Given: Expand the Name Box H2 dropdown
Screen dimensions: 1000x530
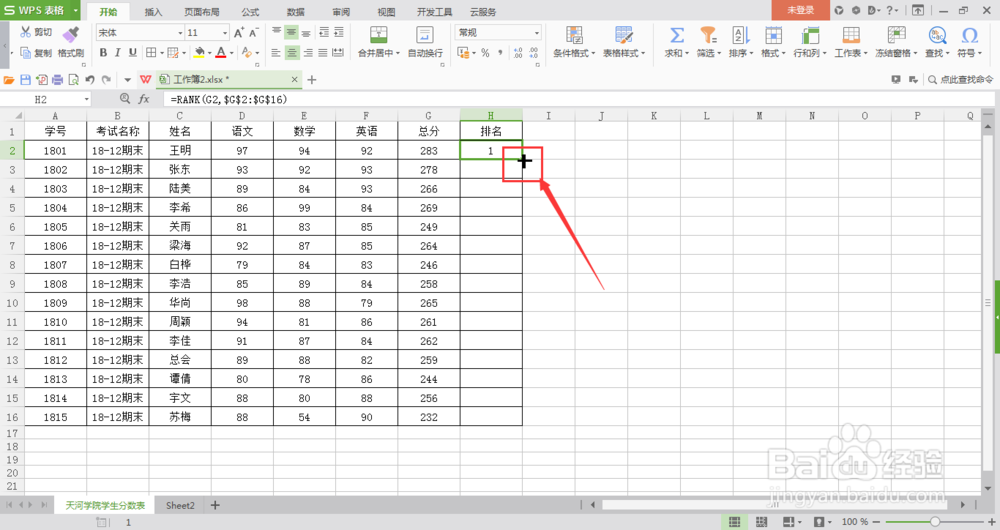Looking at the screenshot, I should pos(86,99).
